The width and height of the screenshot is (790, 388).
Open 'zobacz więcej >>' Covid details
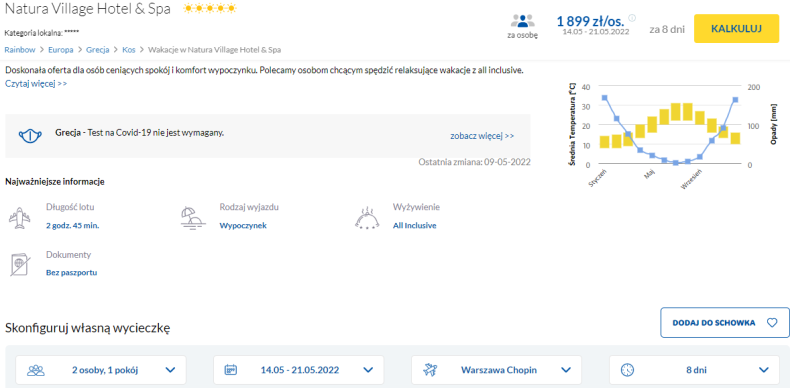[x=482, y=136]
